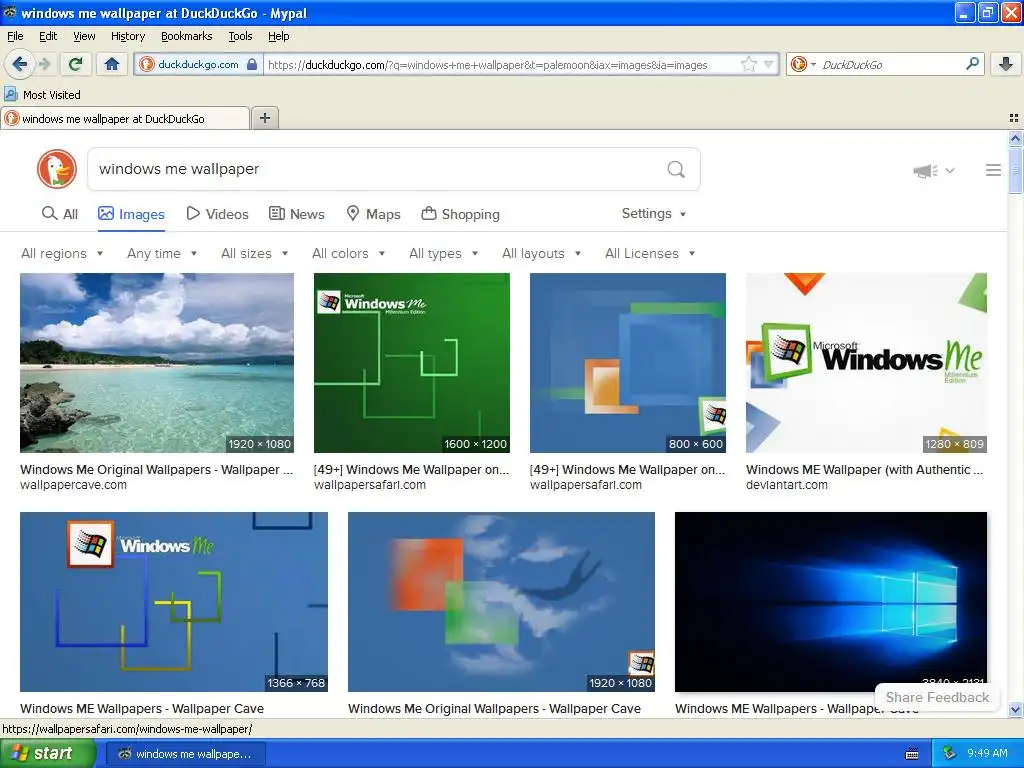This screenshot has width=1024, height=768.
Task: Select the 'windows me wallpaper at DuckDuckGo' tab
Action: (x=125, y=118)
